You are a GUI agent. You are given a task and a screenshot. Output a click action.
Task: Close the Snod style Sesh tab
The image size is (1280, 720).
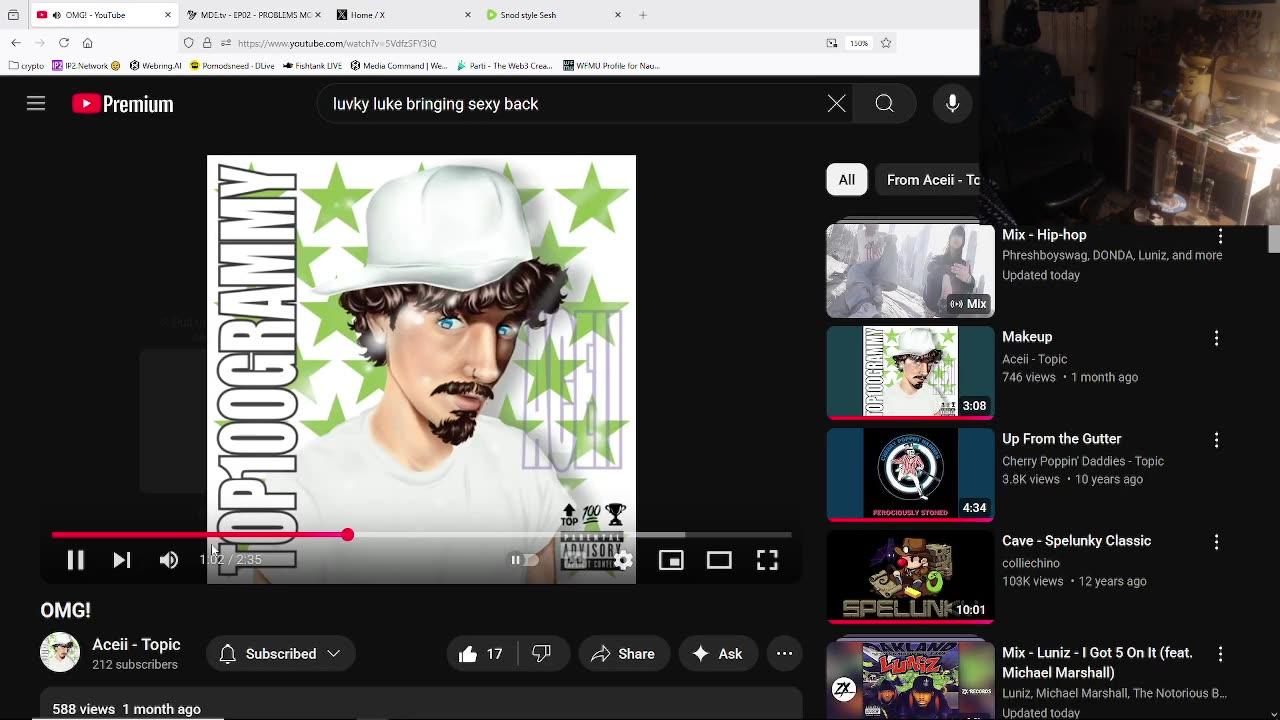point(617,15)
